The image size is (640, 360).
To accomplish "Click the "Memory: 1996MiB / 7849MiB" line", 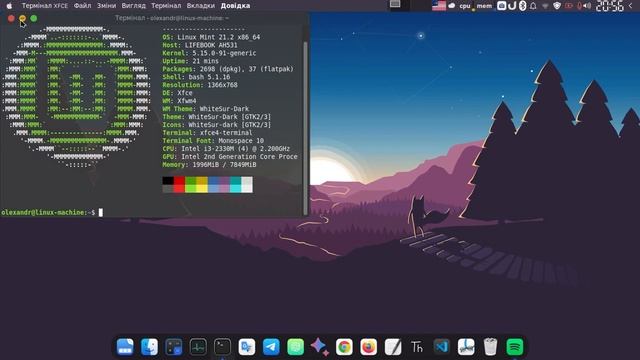I will pos(209,164).
